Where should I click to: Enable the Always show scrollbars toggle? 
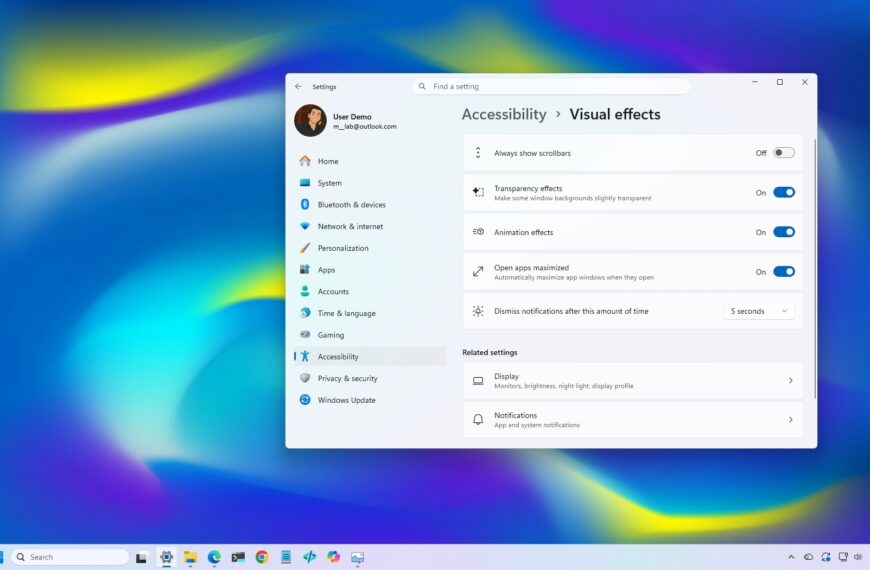pos(784,153)
